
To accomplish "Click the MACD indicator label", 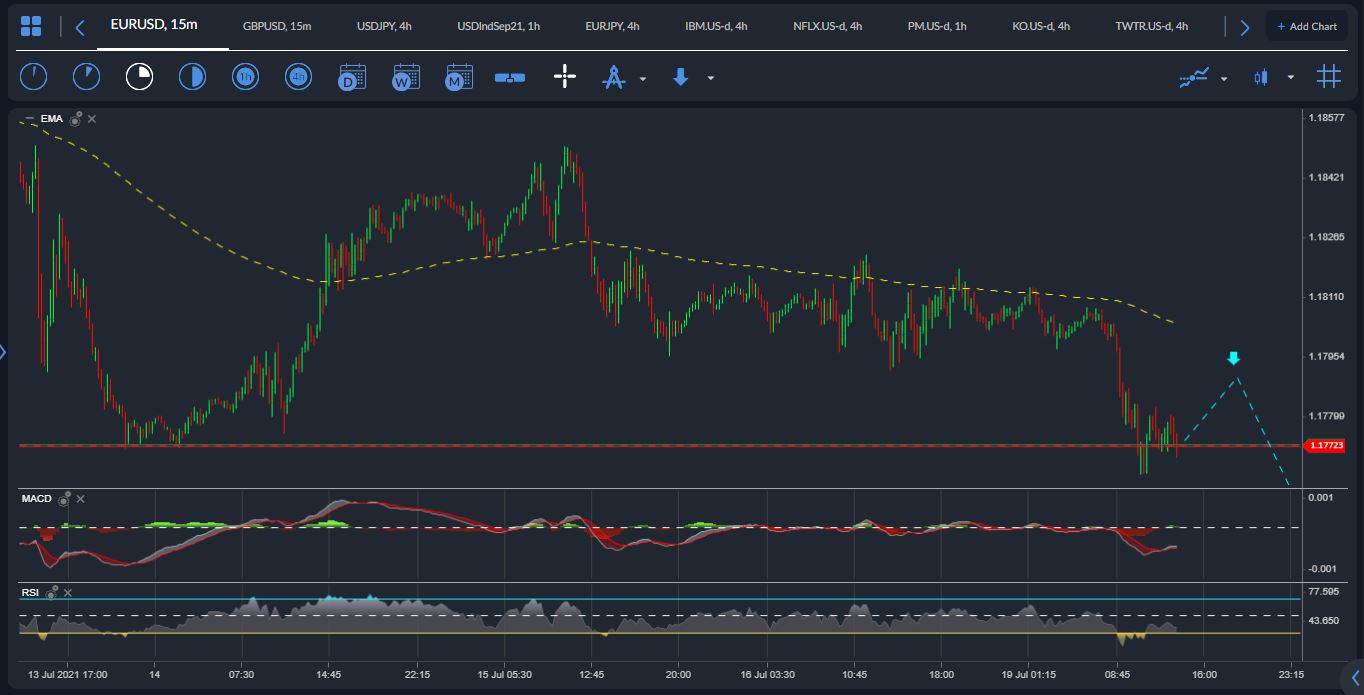I will (x=36, y=498).
